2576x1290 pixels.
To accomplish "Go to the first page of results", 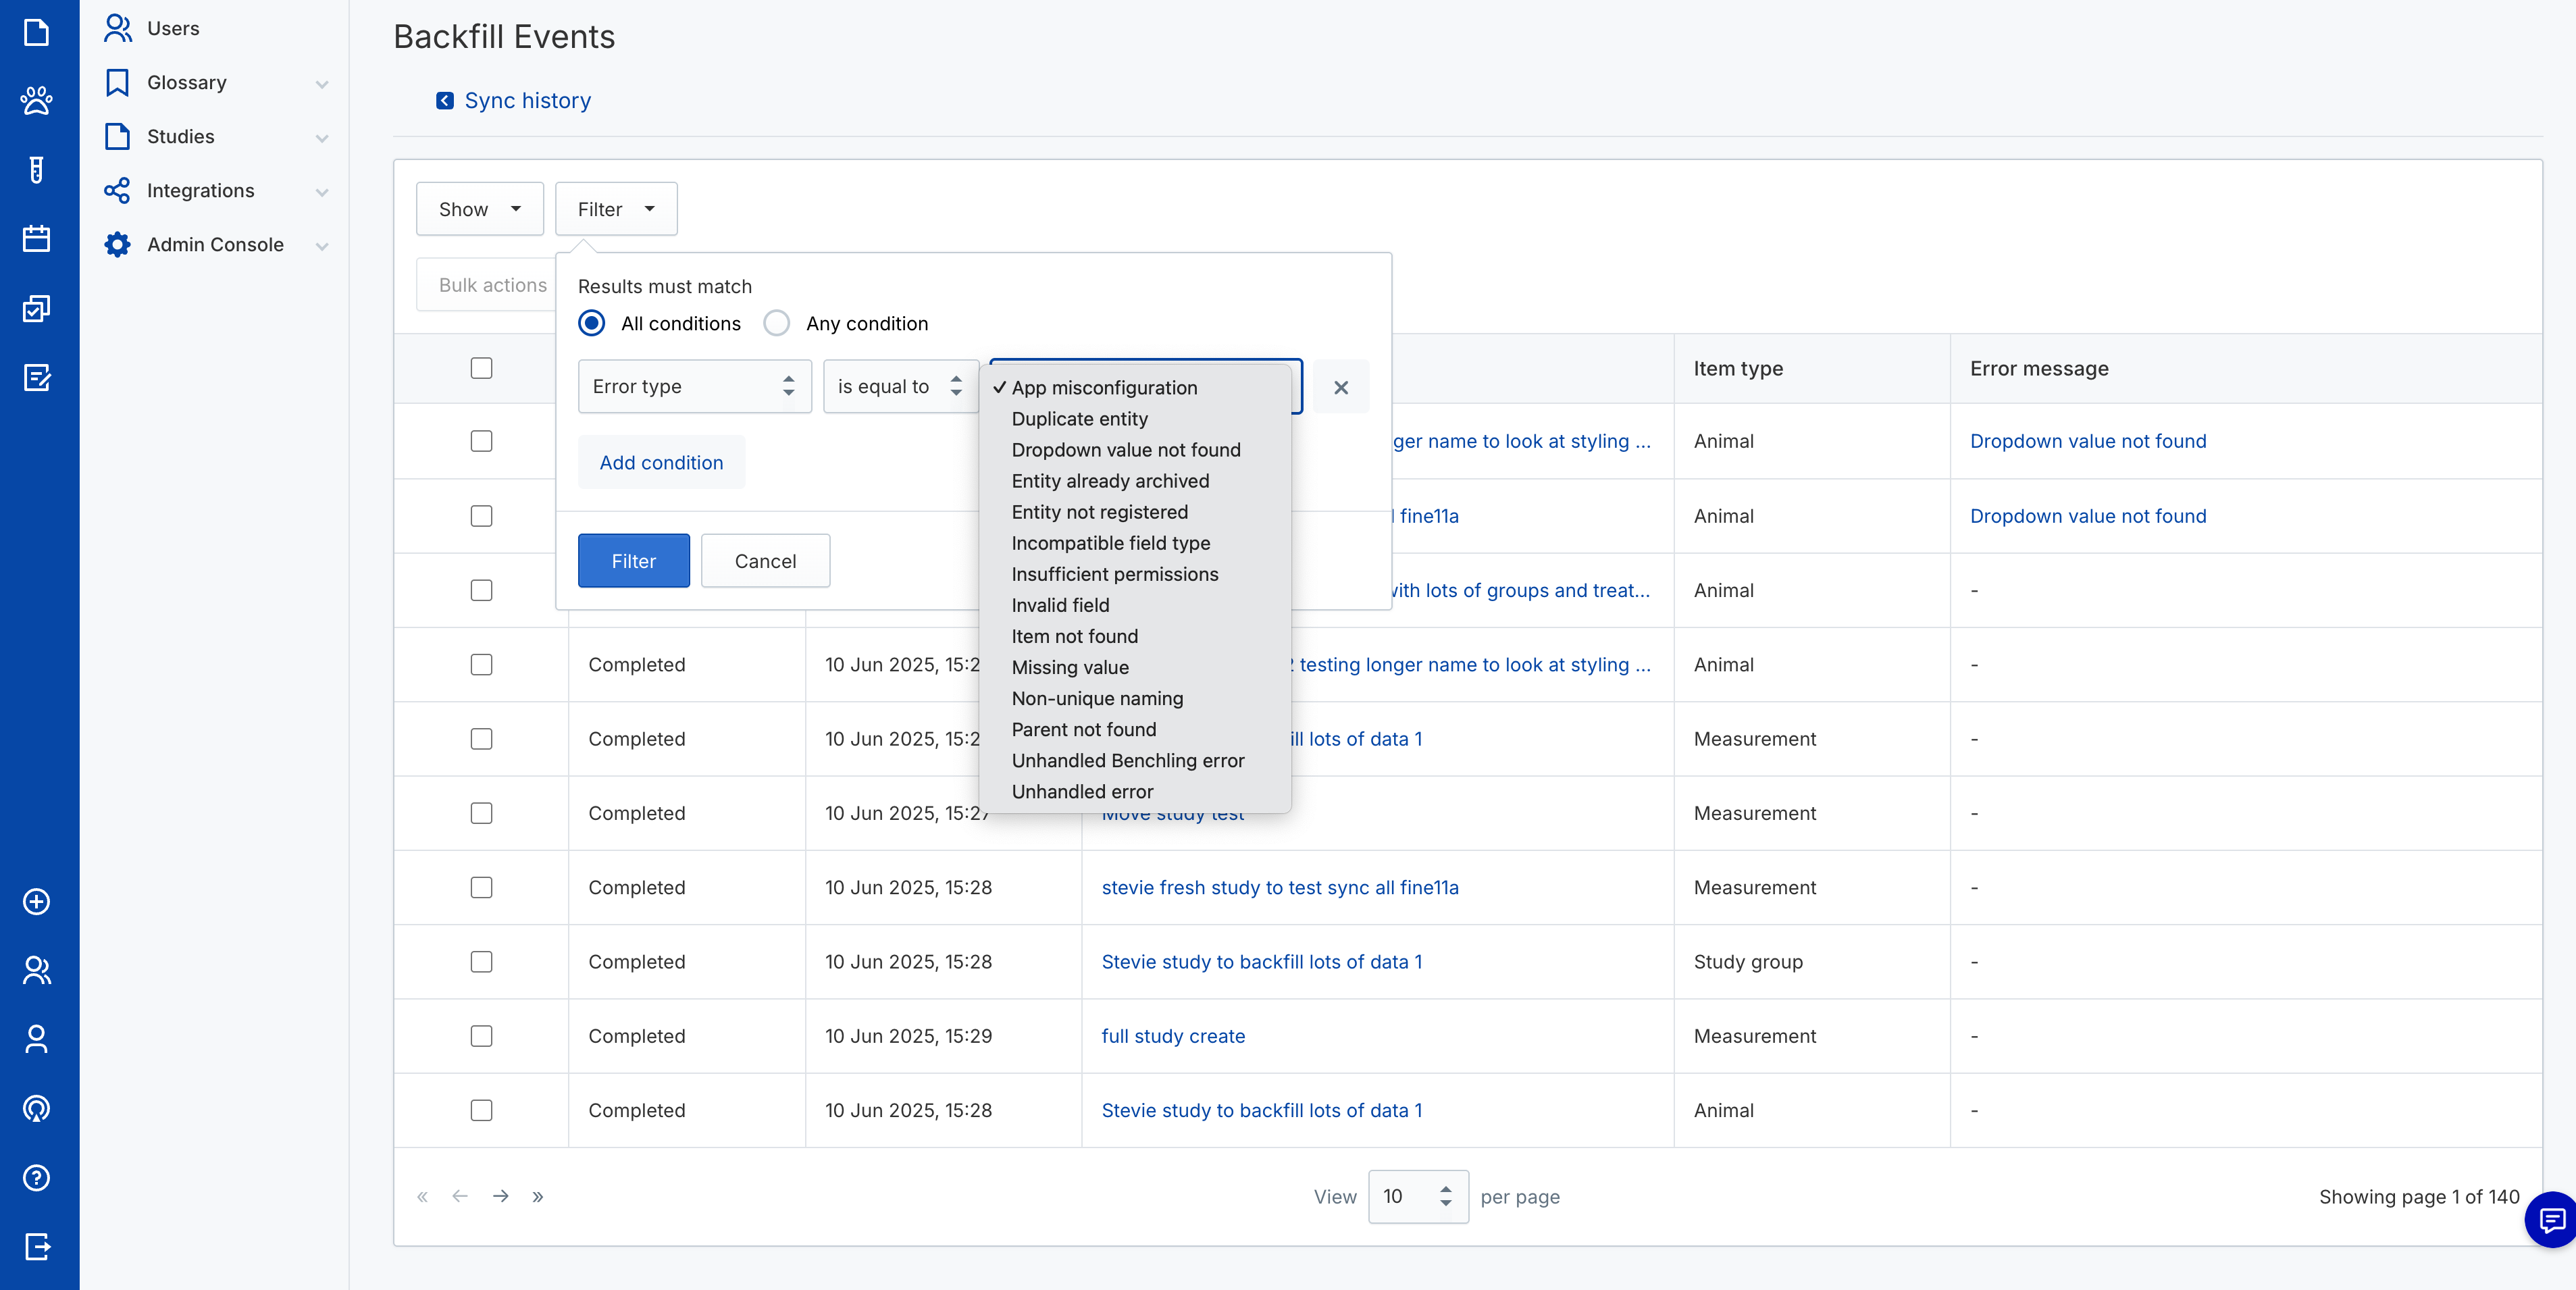I will [x=422, y=1196].
